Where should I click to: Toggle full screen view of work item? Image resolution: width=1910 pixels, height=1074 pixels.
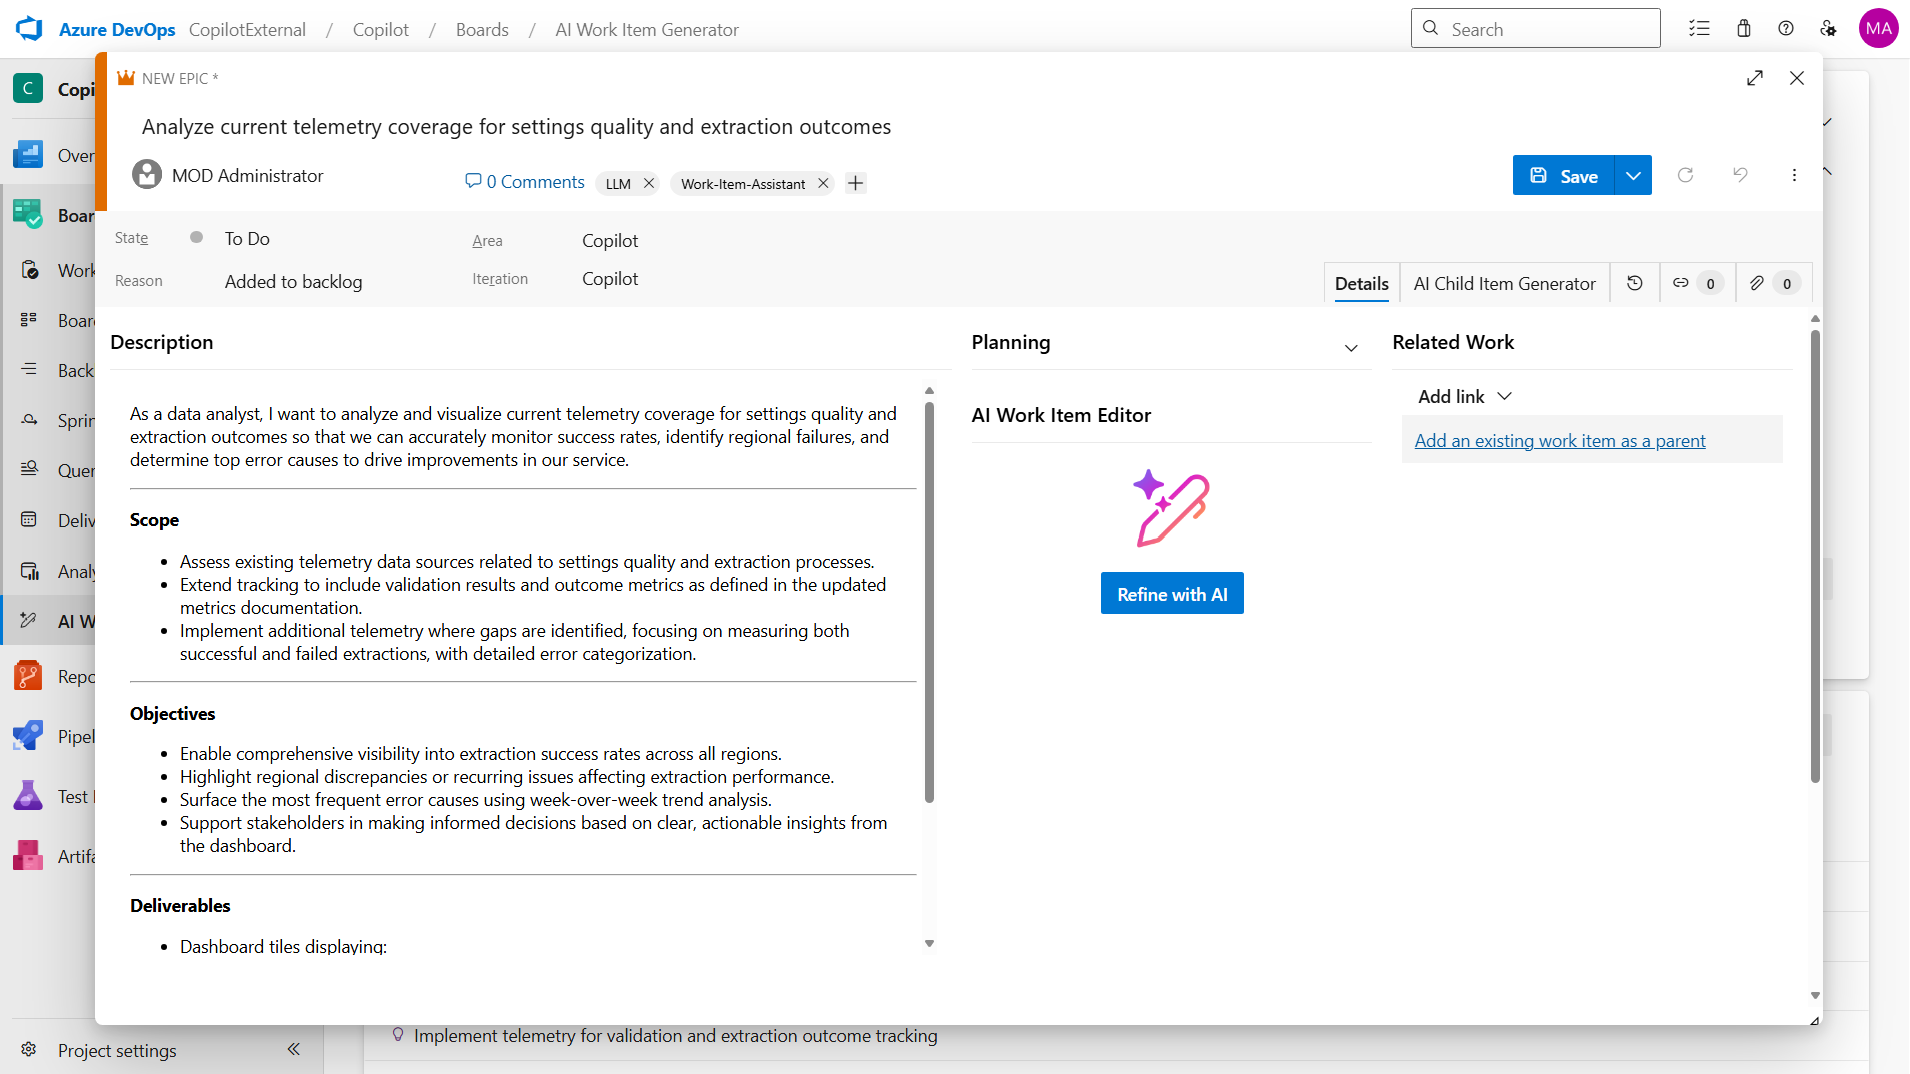[x=1755, y=78]
